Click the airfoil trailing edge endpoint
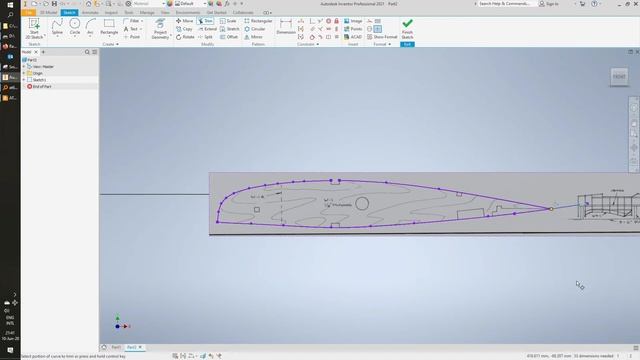640x360 pixels. 551,209
